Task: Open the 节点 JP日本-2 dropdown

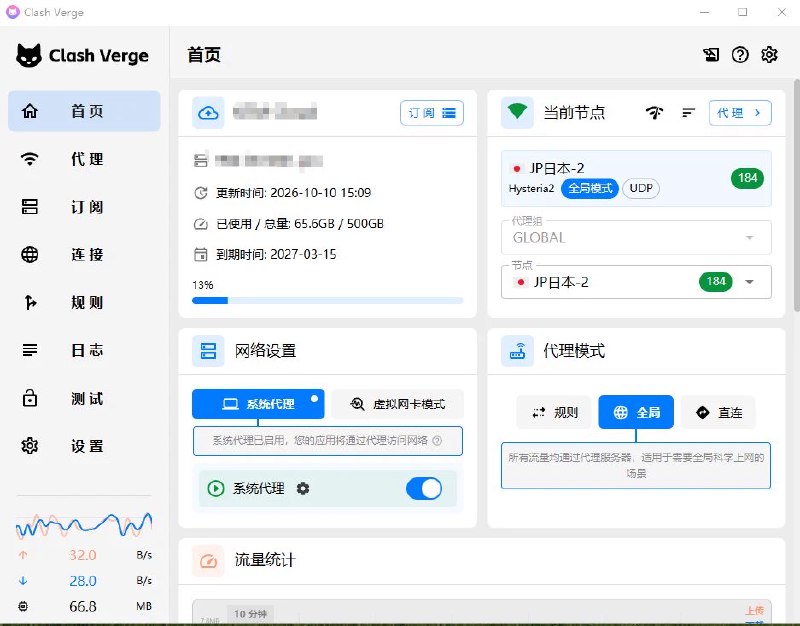Action: click(636, 282)
